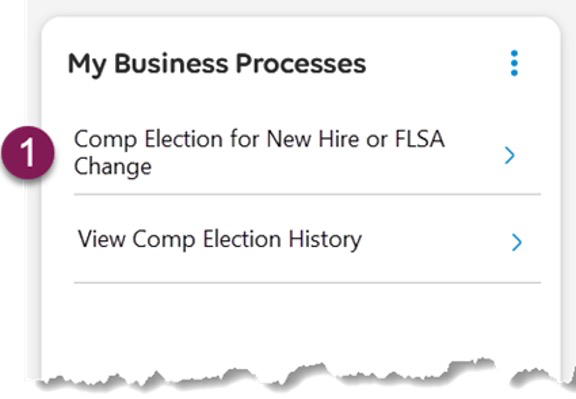The height and width of the screenshot is (399, 576).
Task: Click the My Business Processes heading
Action: coord(217,64)
